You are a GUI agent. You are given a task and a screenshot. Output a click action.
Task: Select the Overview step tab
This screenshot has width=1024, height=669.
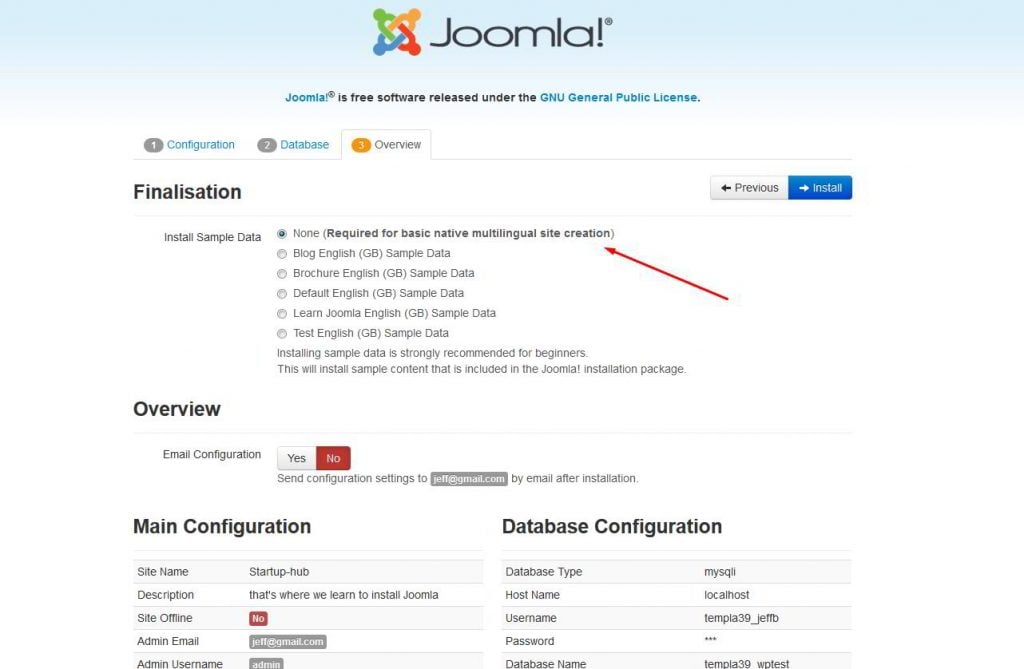click(x=397, y=145)
